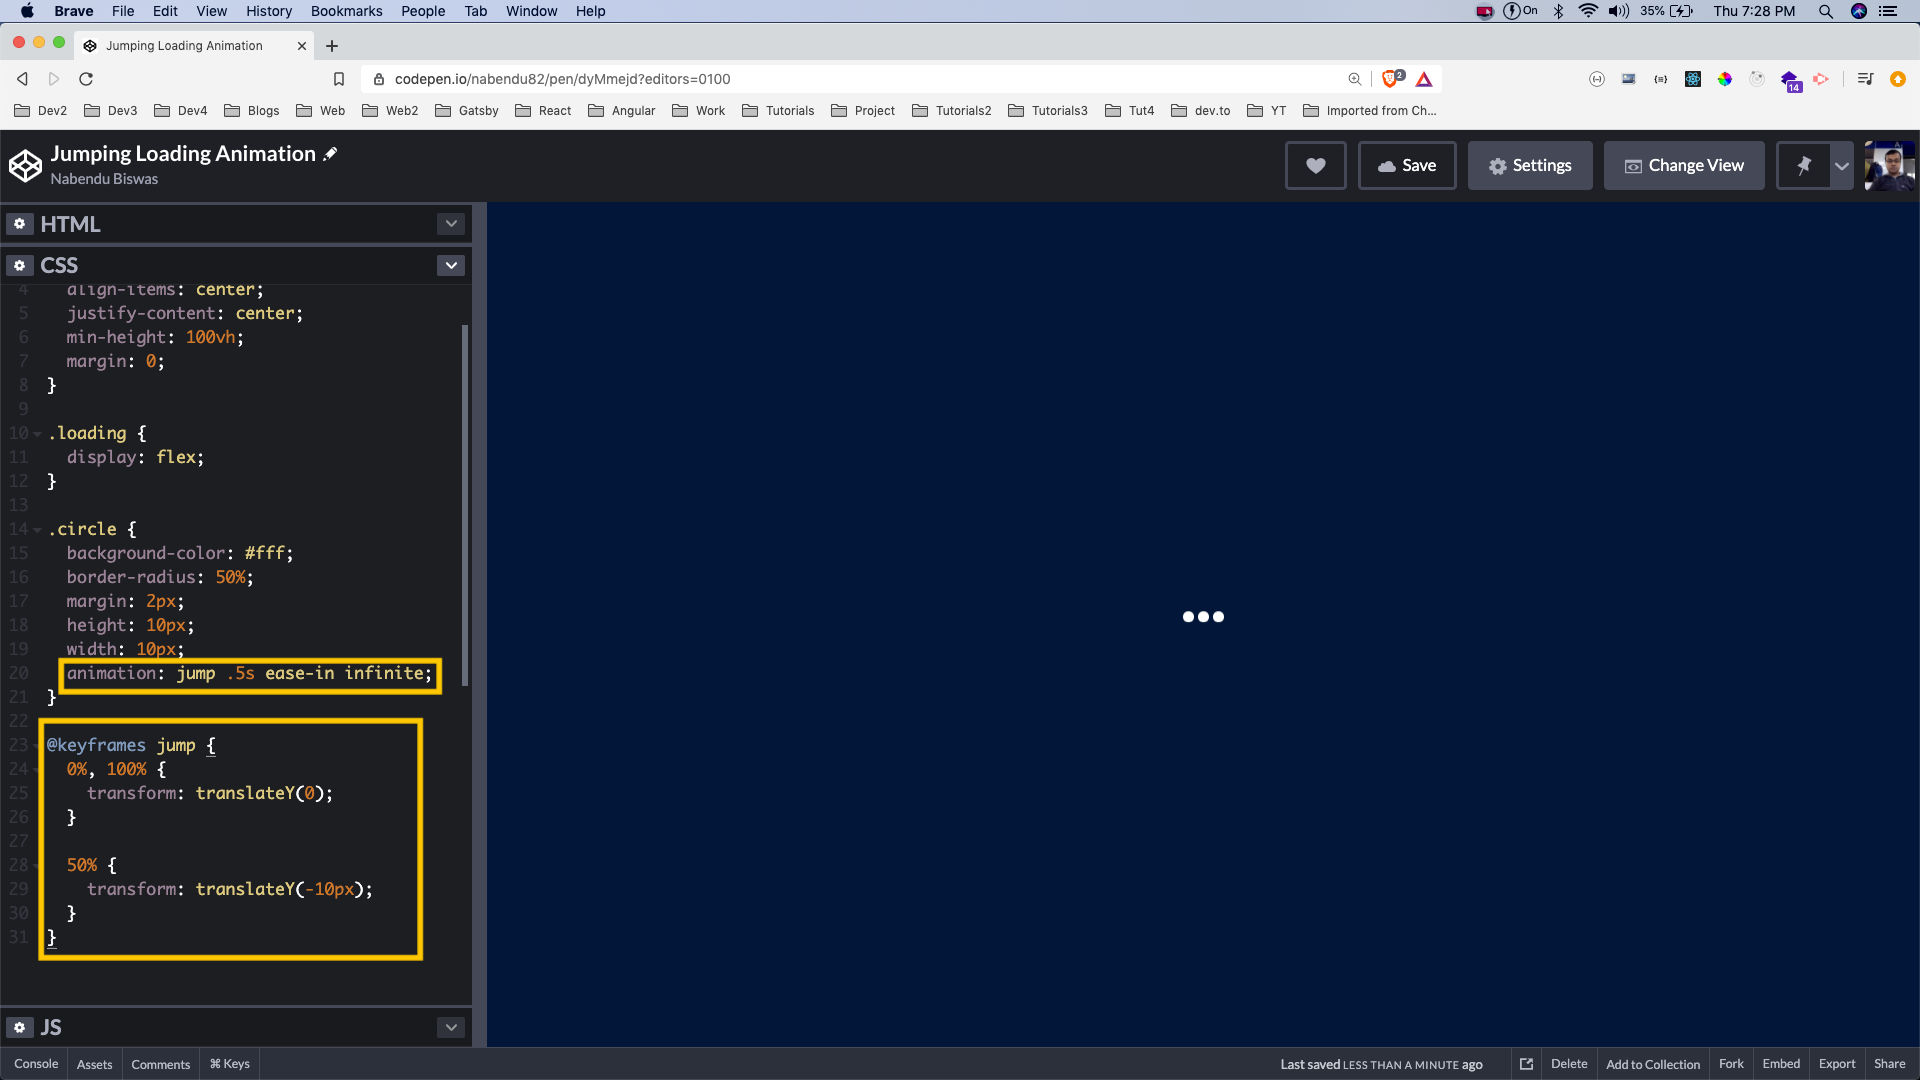Click the Share button
This screenshot has width=1920, height=1080.
click(x=1890, y=1064)
